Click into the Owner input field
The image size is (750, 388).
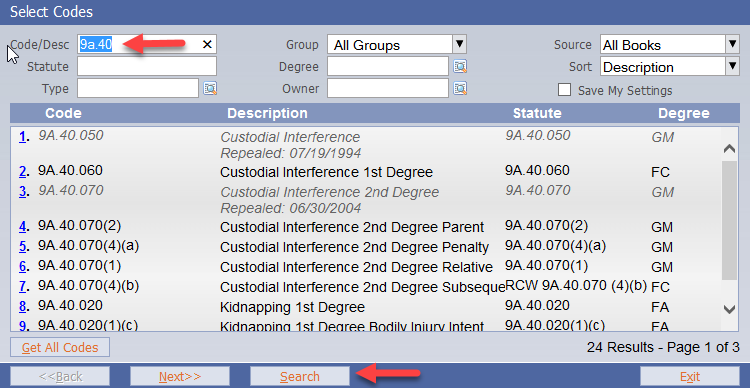point(388,88)
